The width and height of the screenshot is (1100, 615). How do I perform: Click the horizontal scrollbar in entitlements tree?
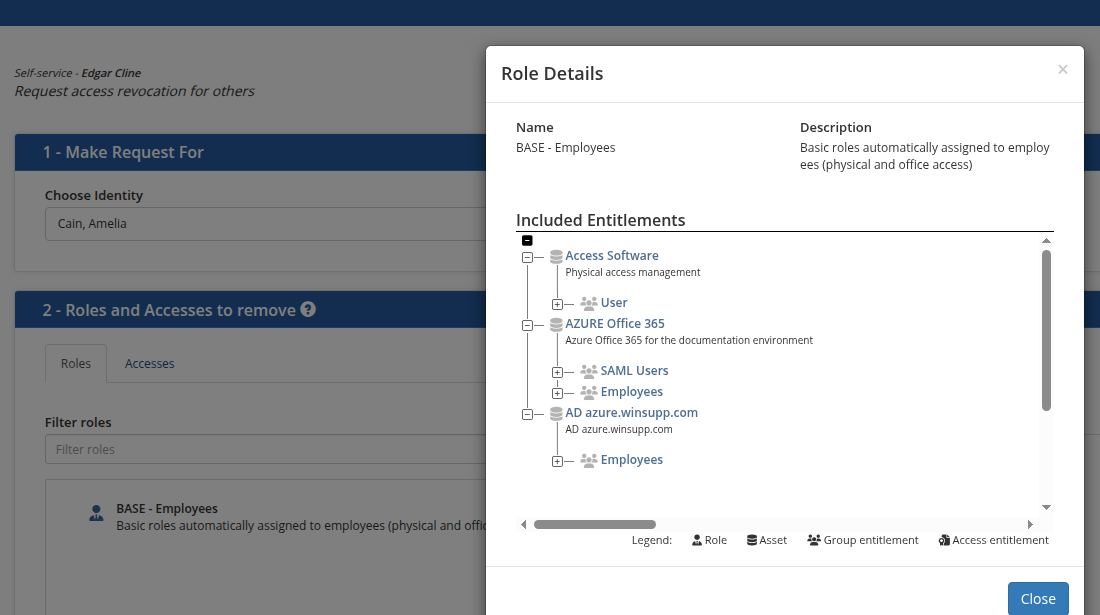click(x=595, y=524)
